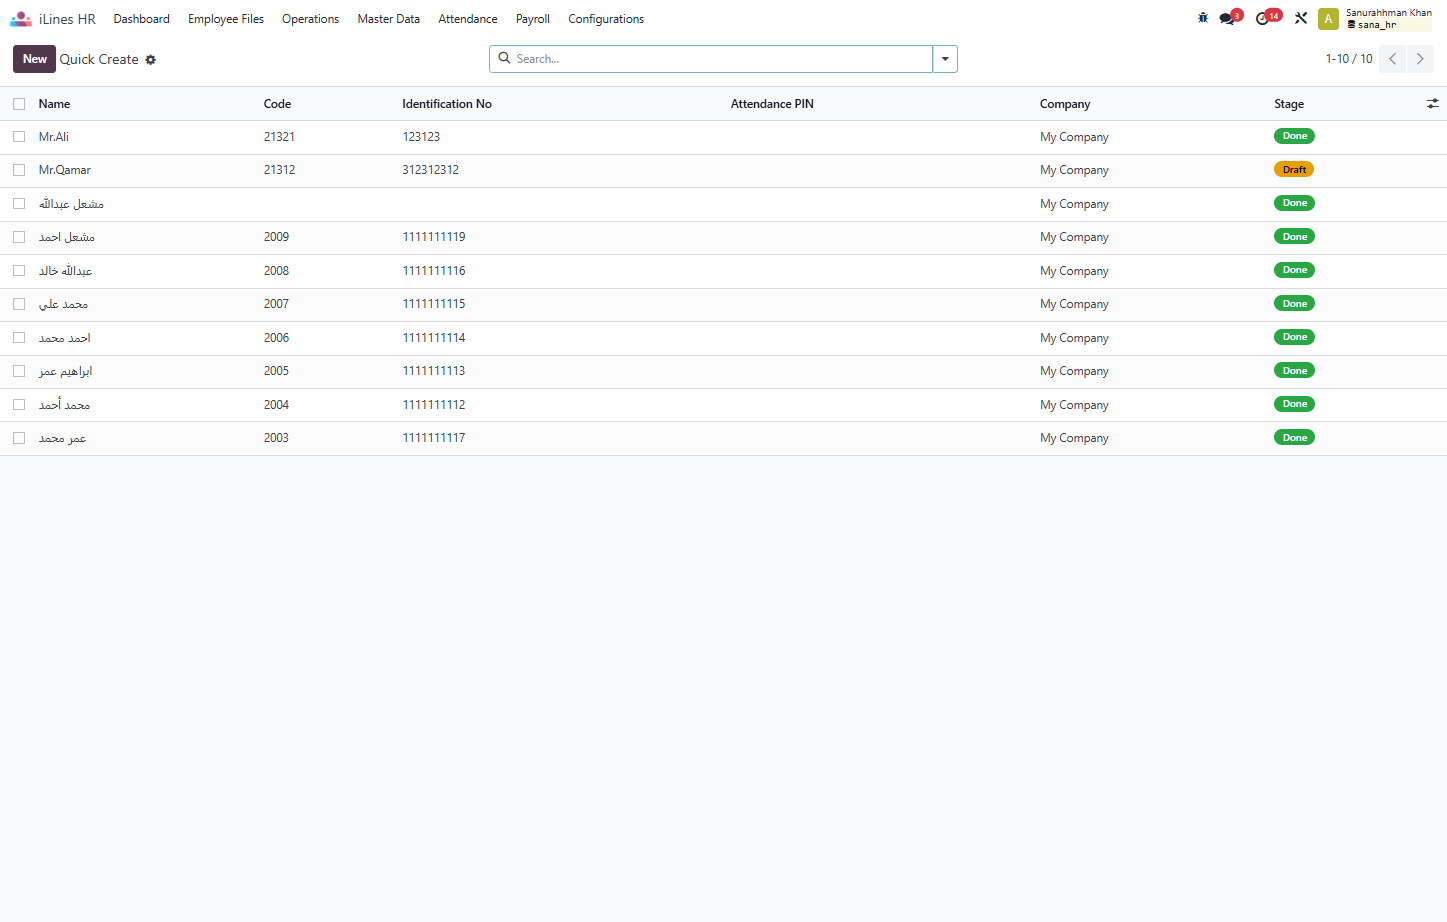Screen dimensions: 1447x922
Task: Open the Operations menu
Action: 310,19
